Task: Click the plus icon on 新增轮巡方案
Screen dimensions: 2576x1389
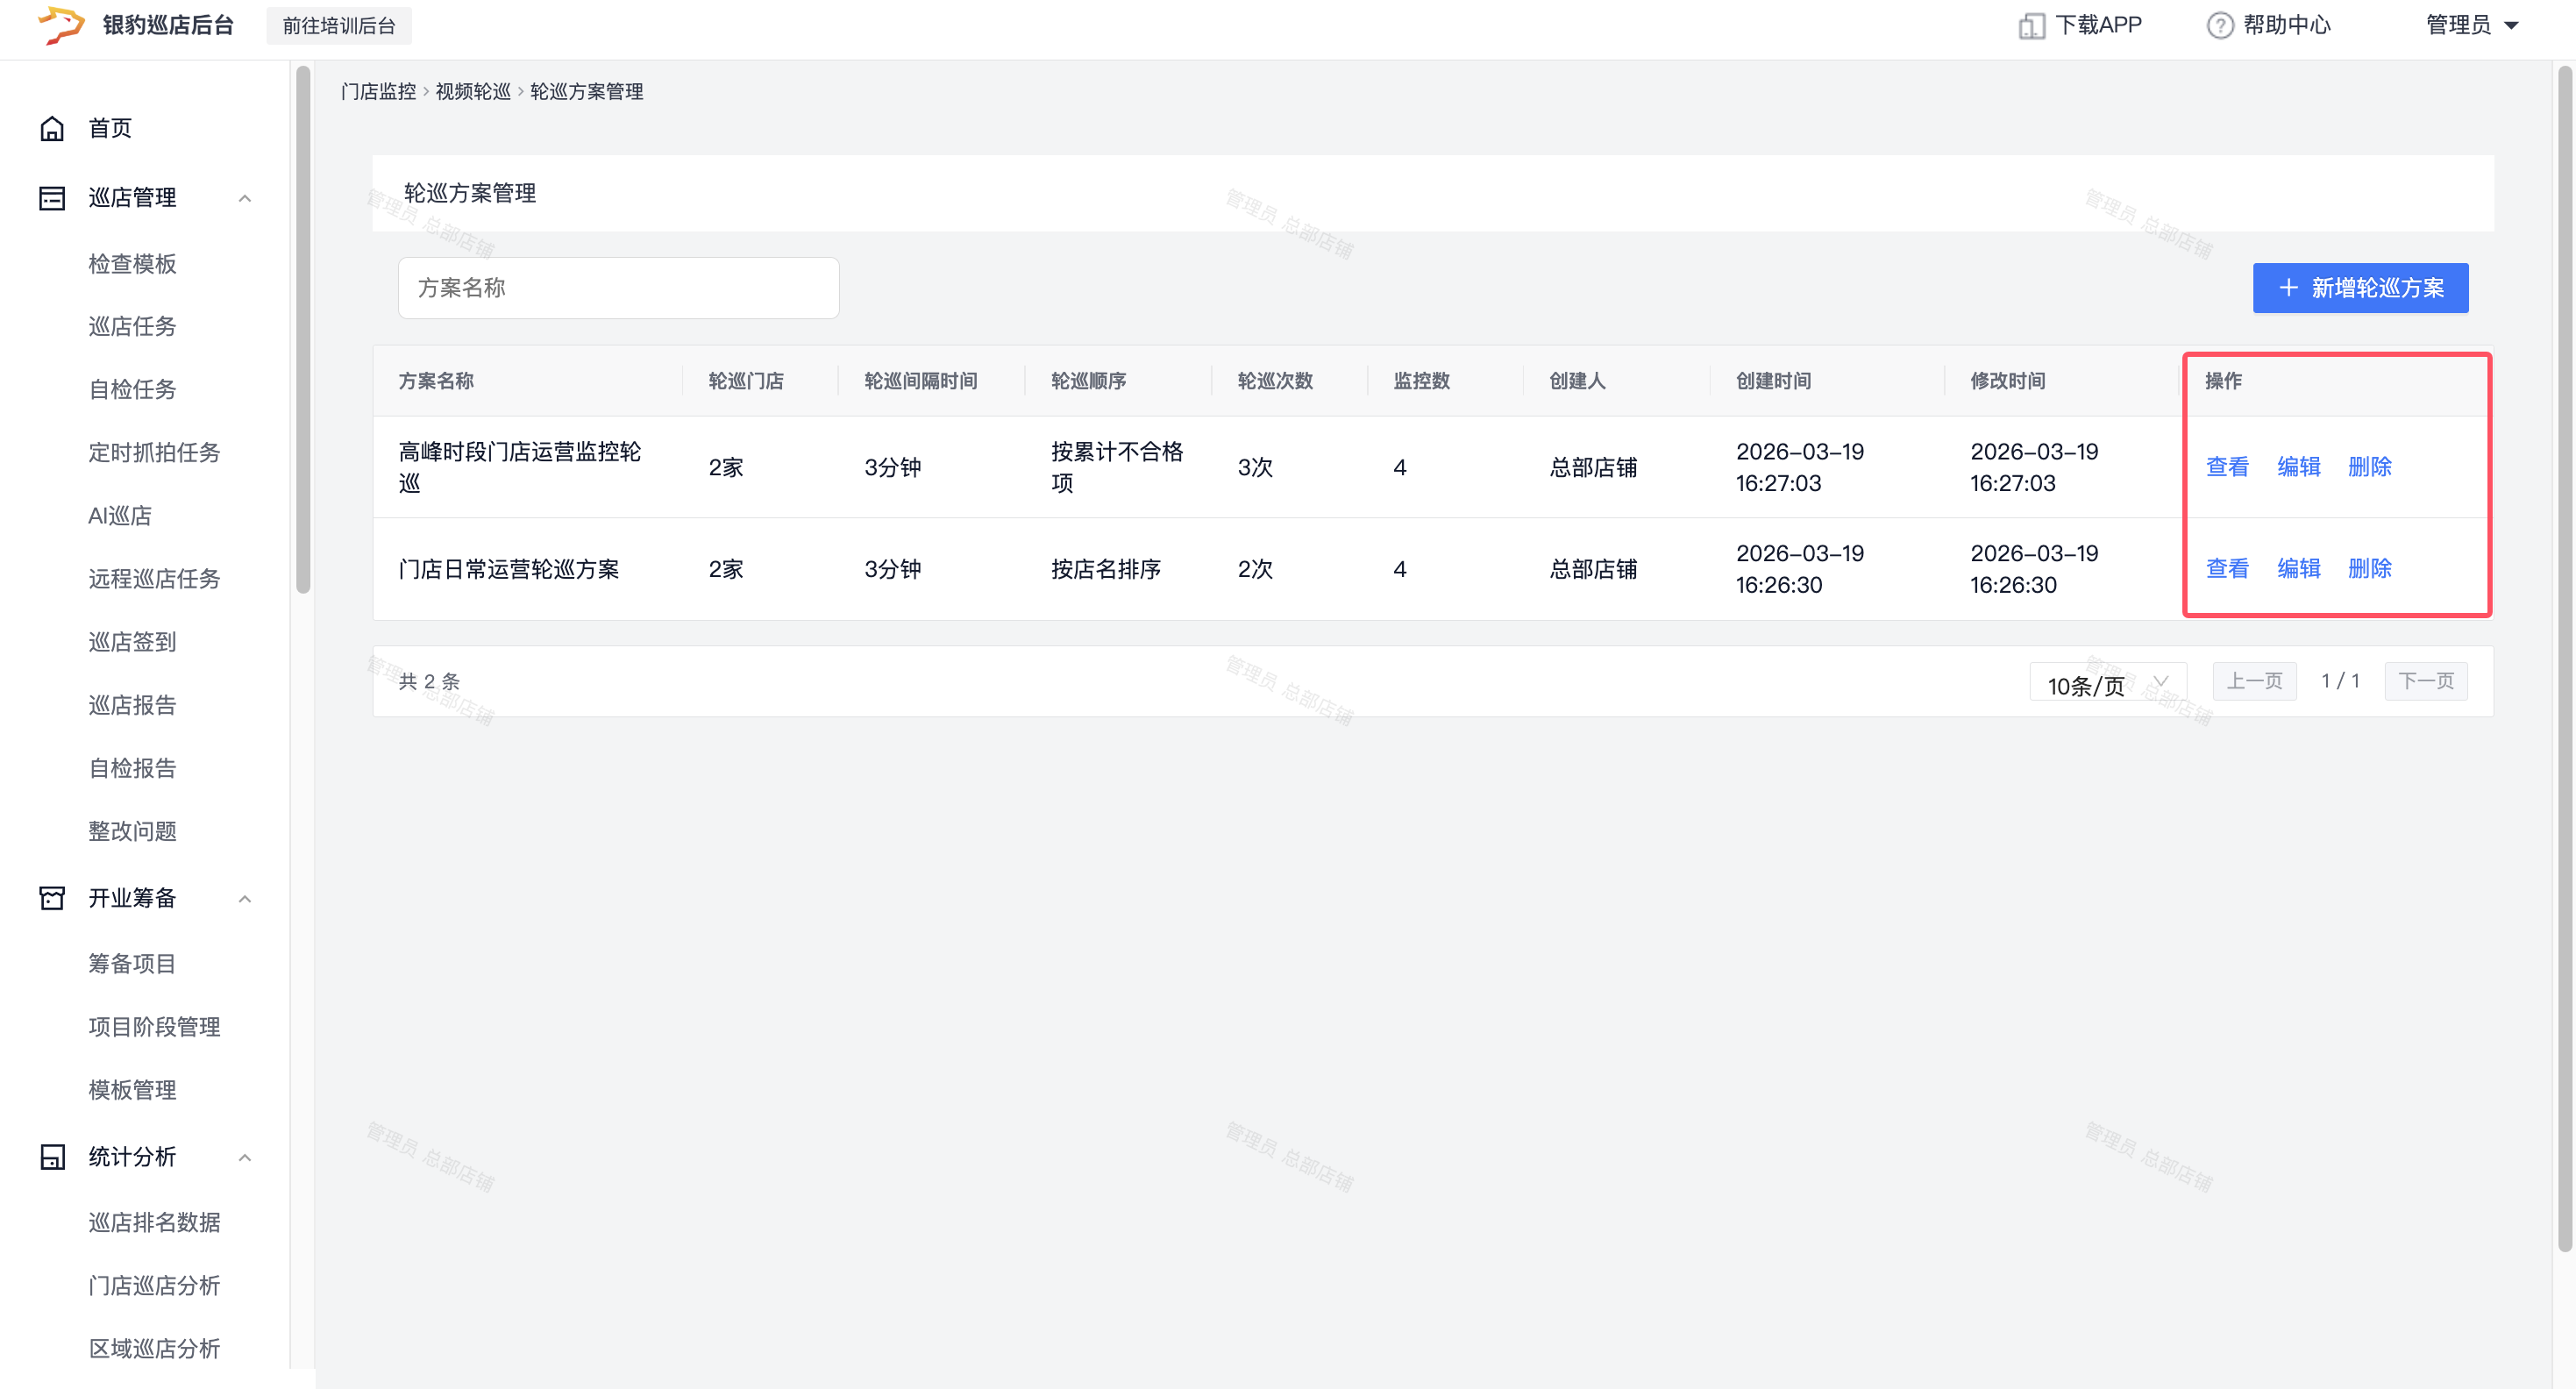Action: click(x=2288, y=288)
